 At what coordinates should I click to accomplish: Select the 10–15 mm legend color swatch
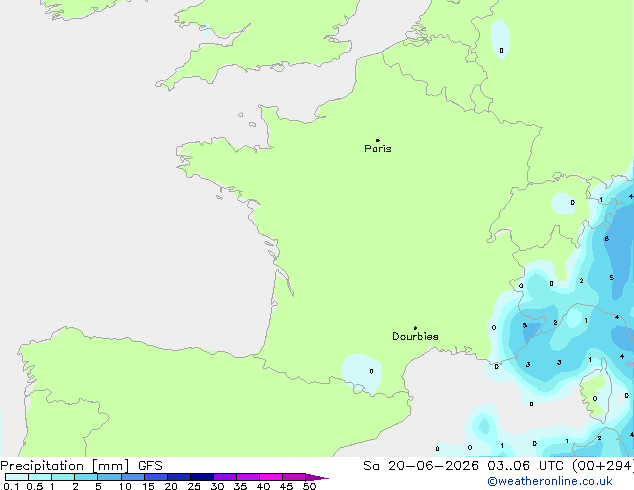[x=132, y=477]
